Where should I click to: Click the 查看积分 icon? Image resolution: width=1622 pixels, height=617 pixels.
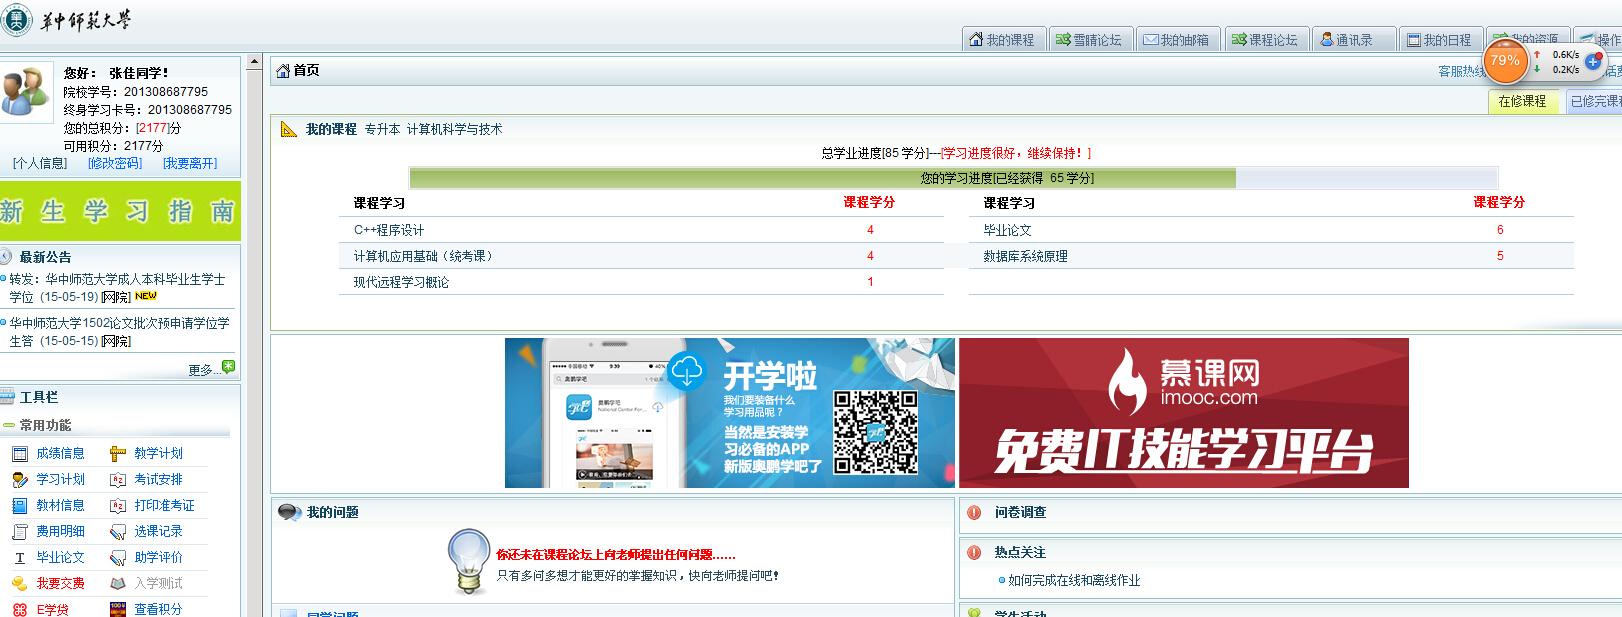[x=118, y=609]
